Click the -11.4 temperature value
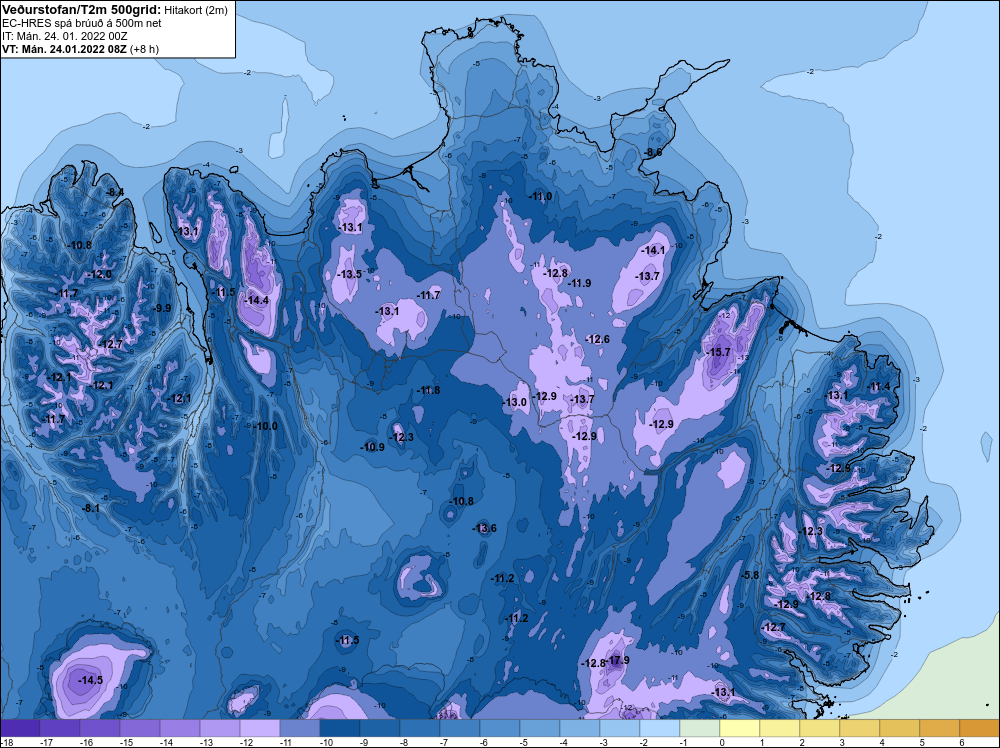 (878, 386)
